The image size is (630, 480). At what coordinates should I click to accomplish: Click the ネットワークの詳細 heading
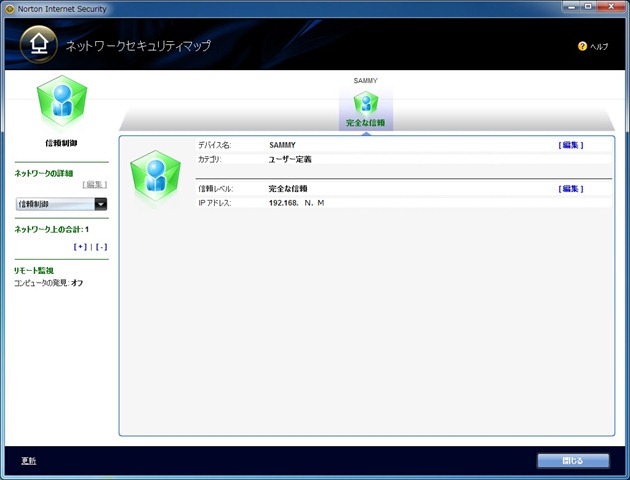[x=44, y=174]
